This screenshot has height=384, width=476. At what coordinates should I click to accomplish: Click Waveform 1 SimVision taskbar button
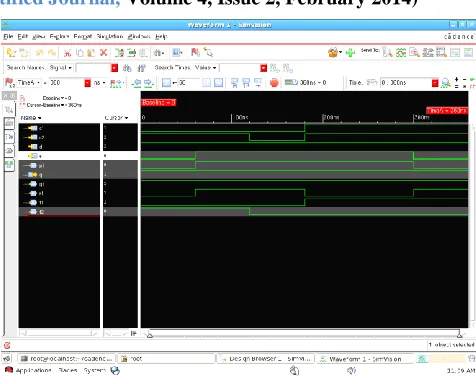365,359
